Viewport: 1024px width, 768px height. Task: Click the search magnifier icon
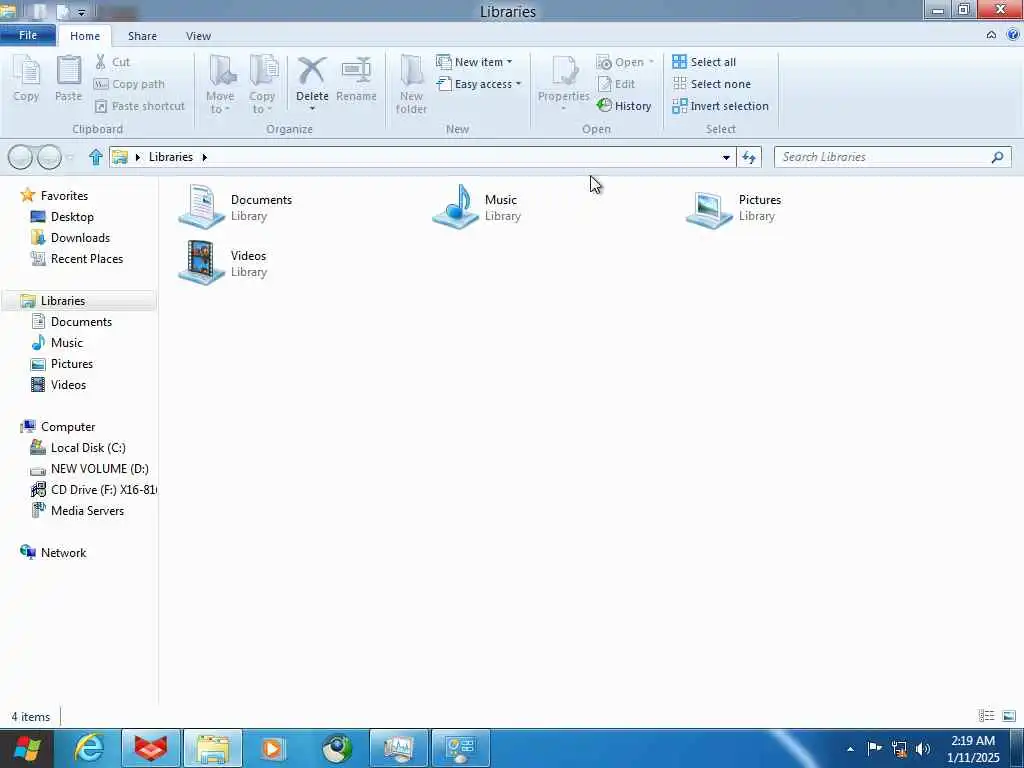[997, 157]
